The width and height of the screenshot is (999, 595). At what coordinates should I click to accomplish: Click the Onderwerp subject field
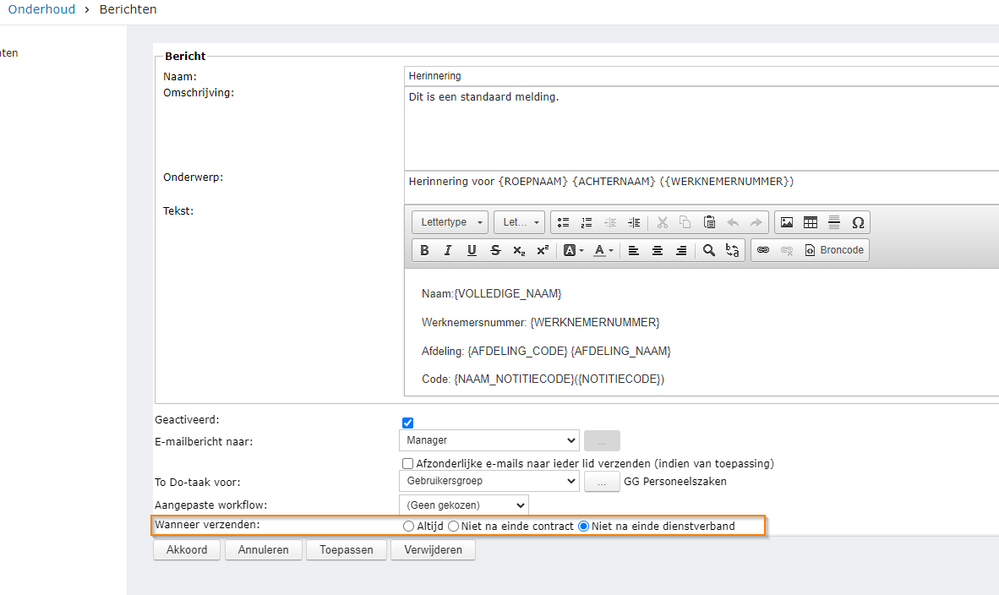[701, 187]
